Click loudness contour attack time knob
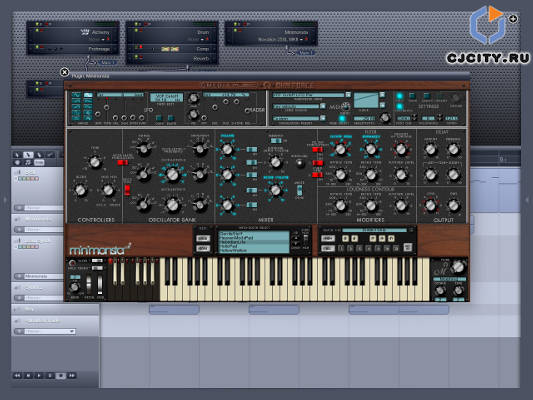 (340, 205)
